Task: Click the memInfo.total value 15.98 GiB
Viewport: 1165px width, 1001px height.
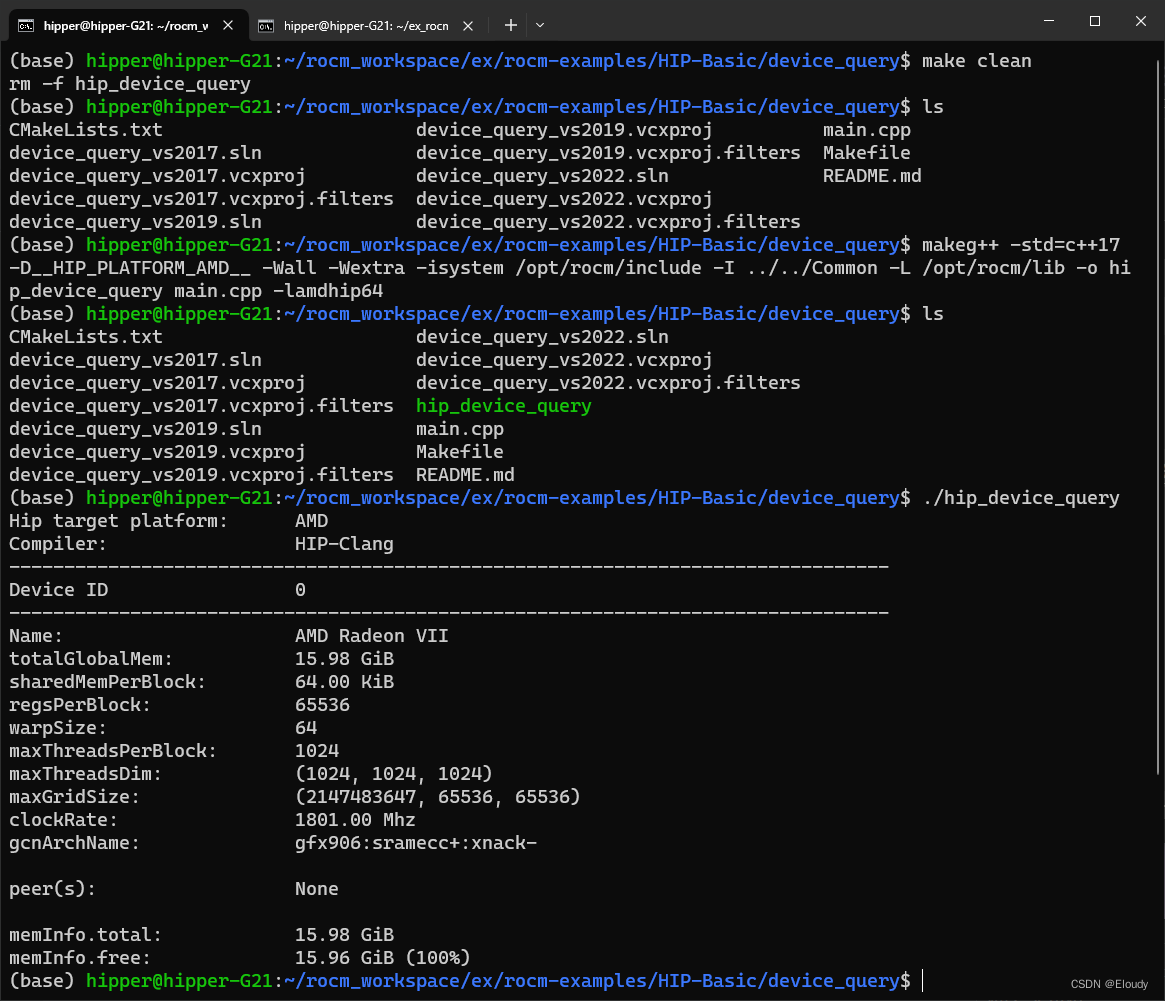Action: click(345, 935)
